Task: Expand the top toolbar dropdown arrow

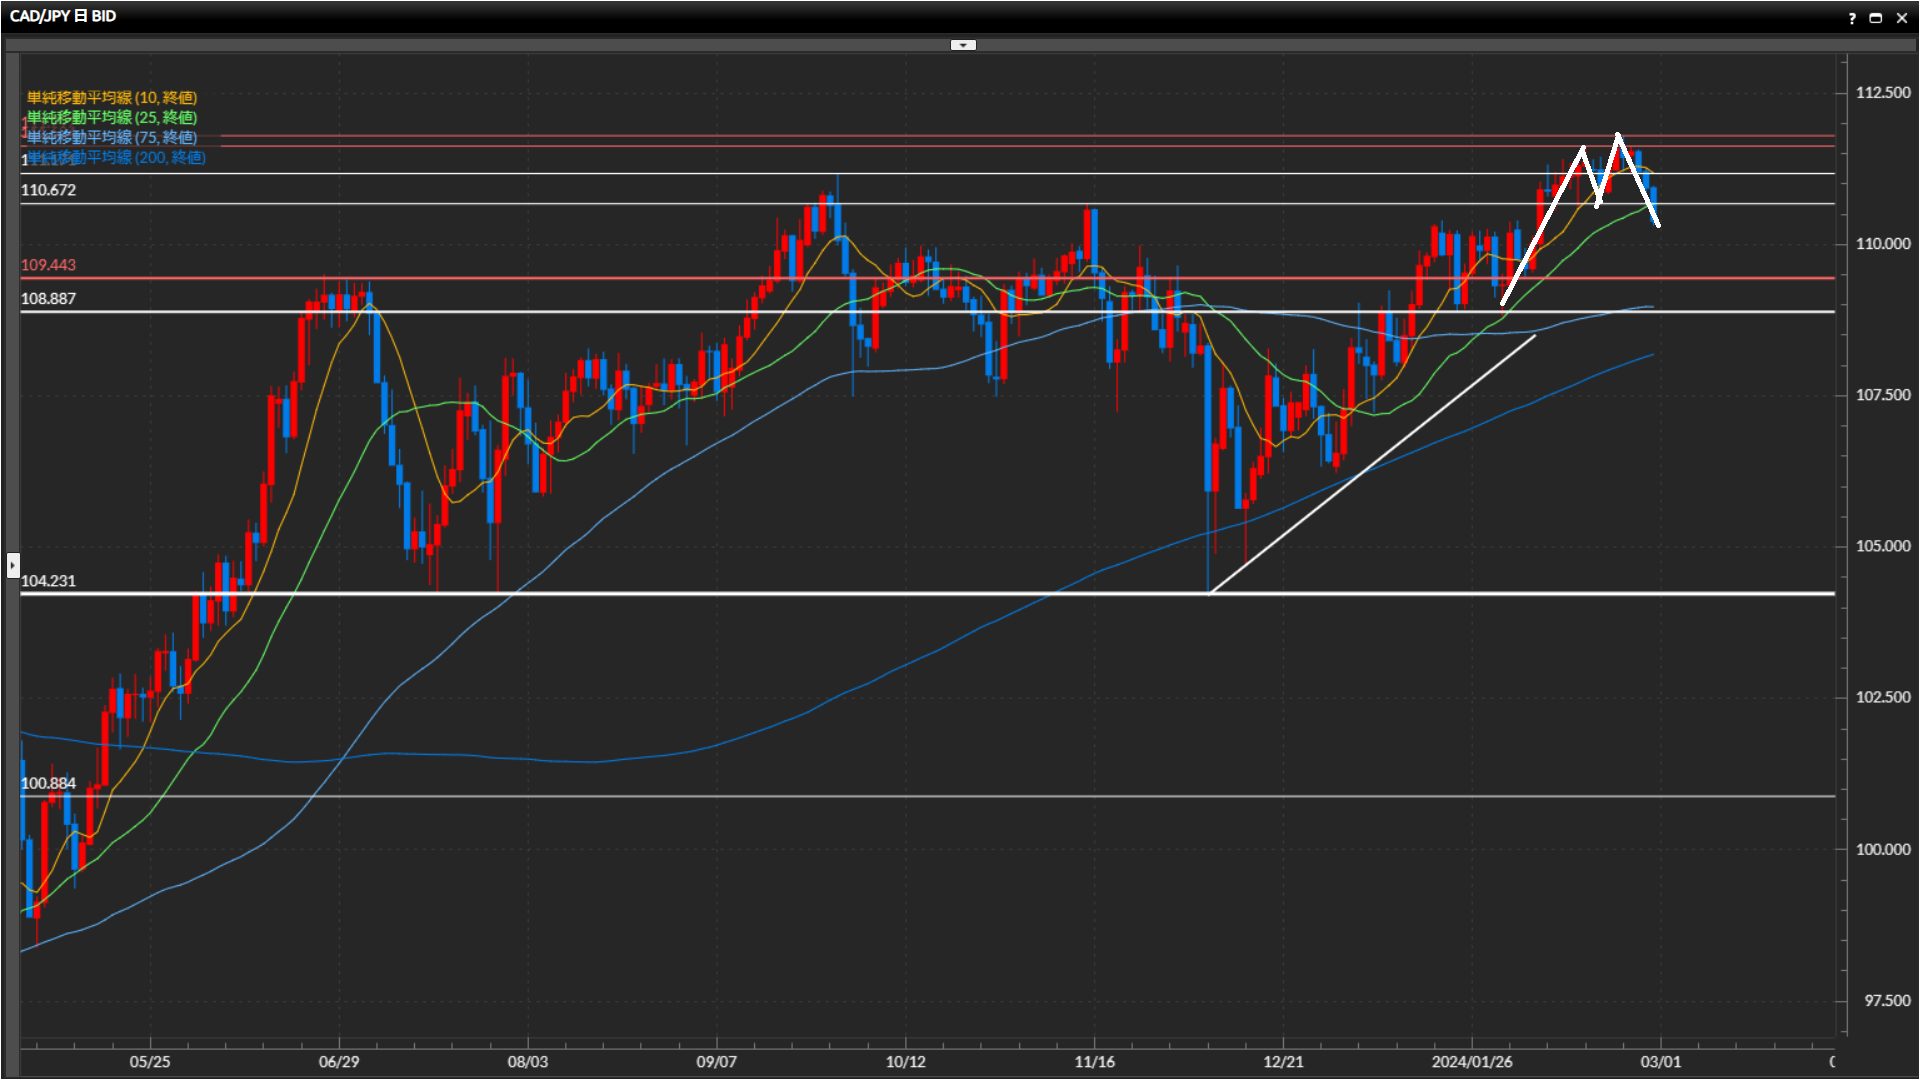Action: [963, 45]
